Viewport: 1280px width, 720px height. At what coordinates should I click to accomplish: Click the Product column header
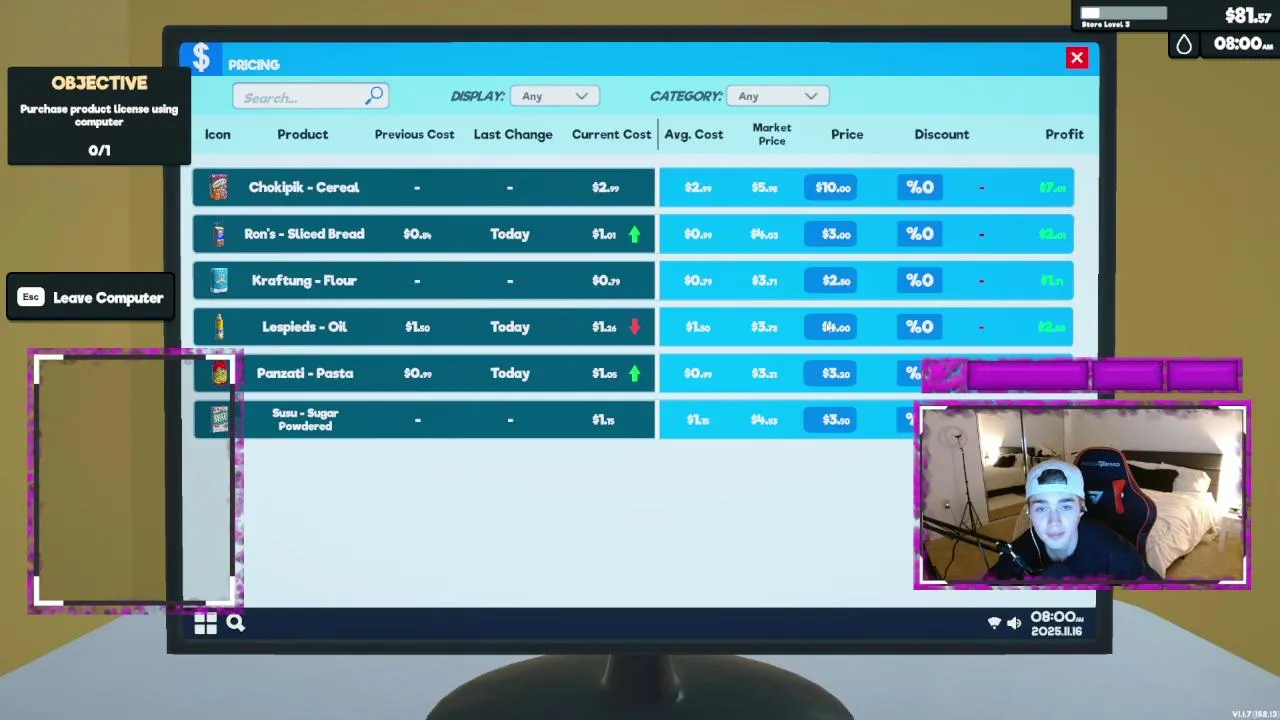[x=303, y=134]
